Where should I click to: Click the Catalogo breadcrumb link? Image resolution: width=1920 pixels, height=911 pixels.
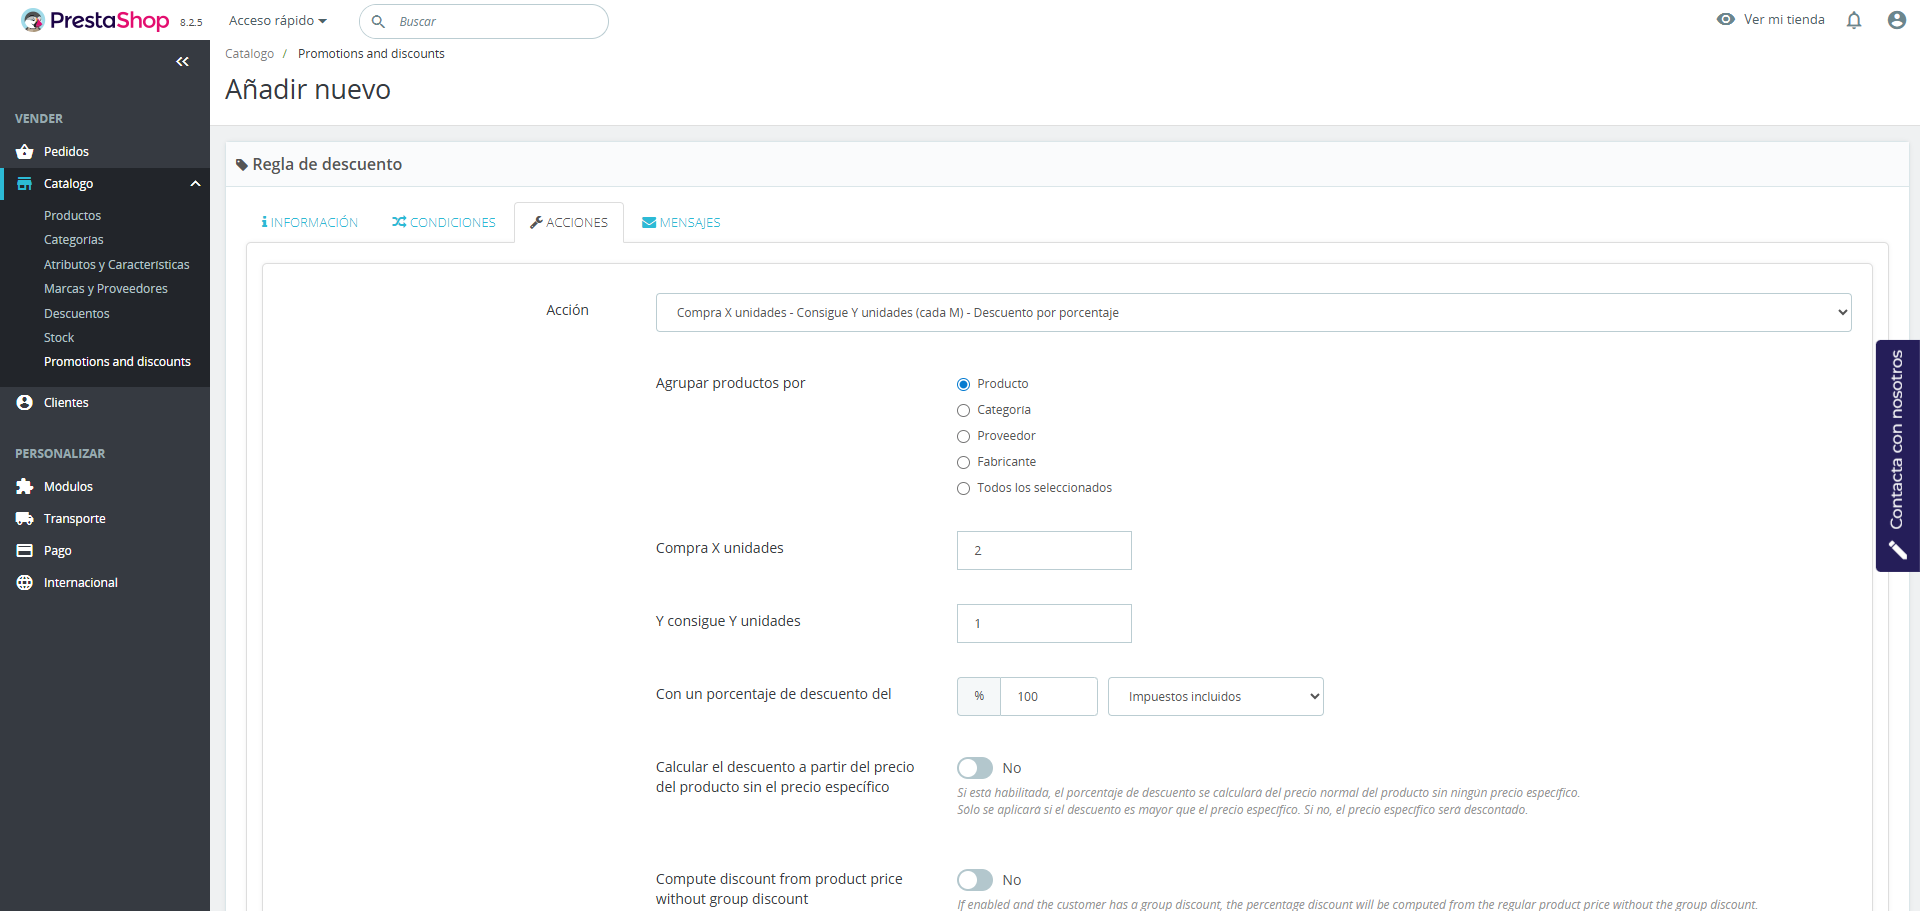pyautogui.click(x=250, y=54)
